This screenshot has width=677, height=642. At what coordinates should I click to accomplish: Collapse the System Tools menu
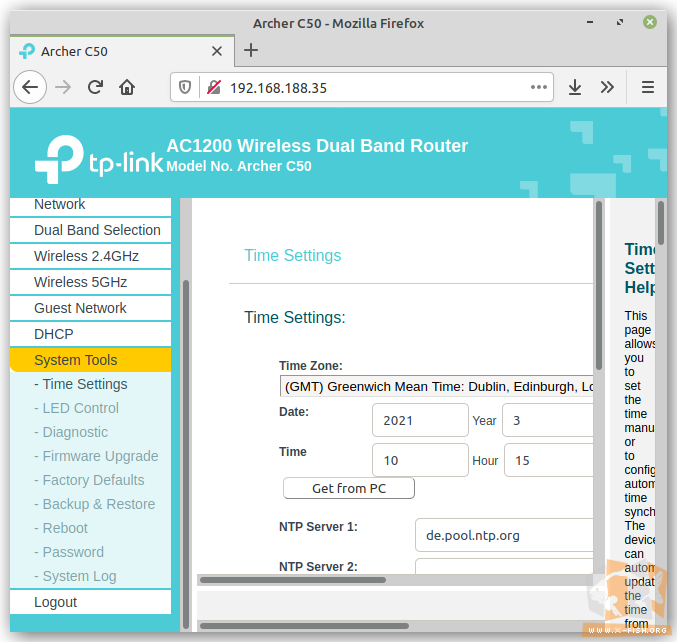click(x=91, y=360)
